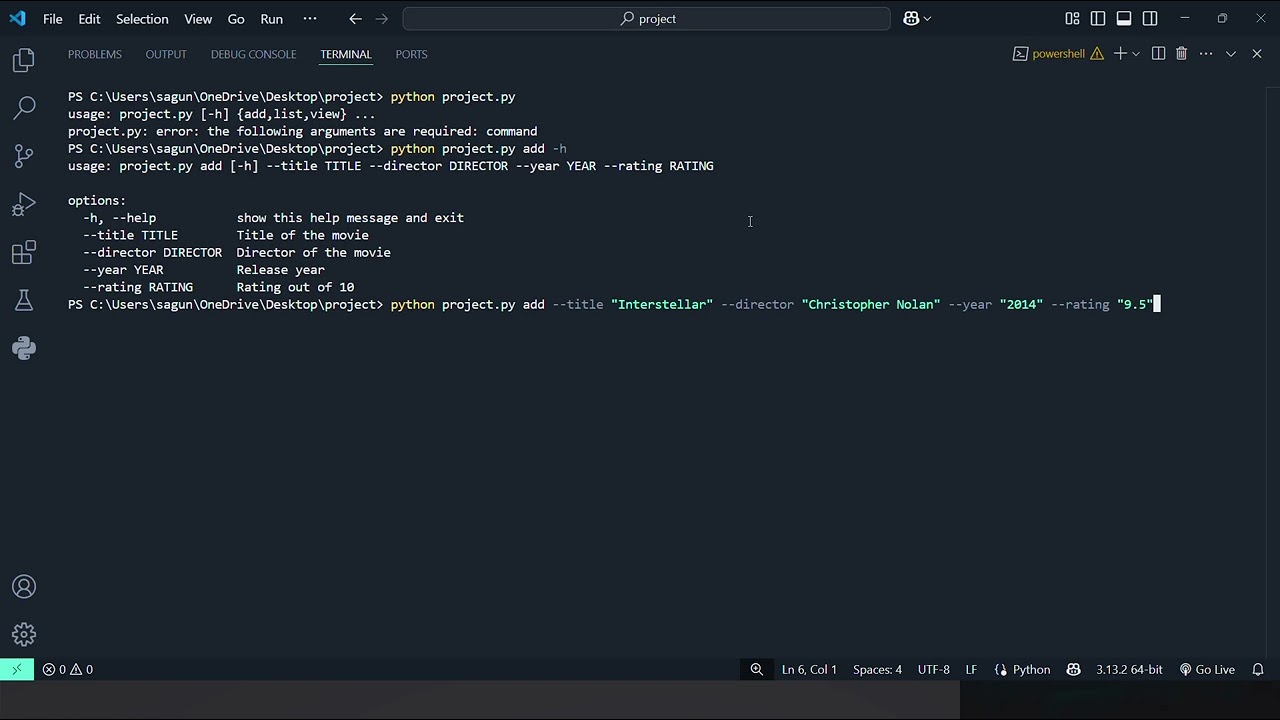The width and height of the screenshot is (1280, 720).
Task: Open the Manage gear menu
Action: click(24, 635)
